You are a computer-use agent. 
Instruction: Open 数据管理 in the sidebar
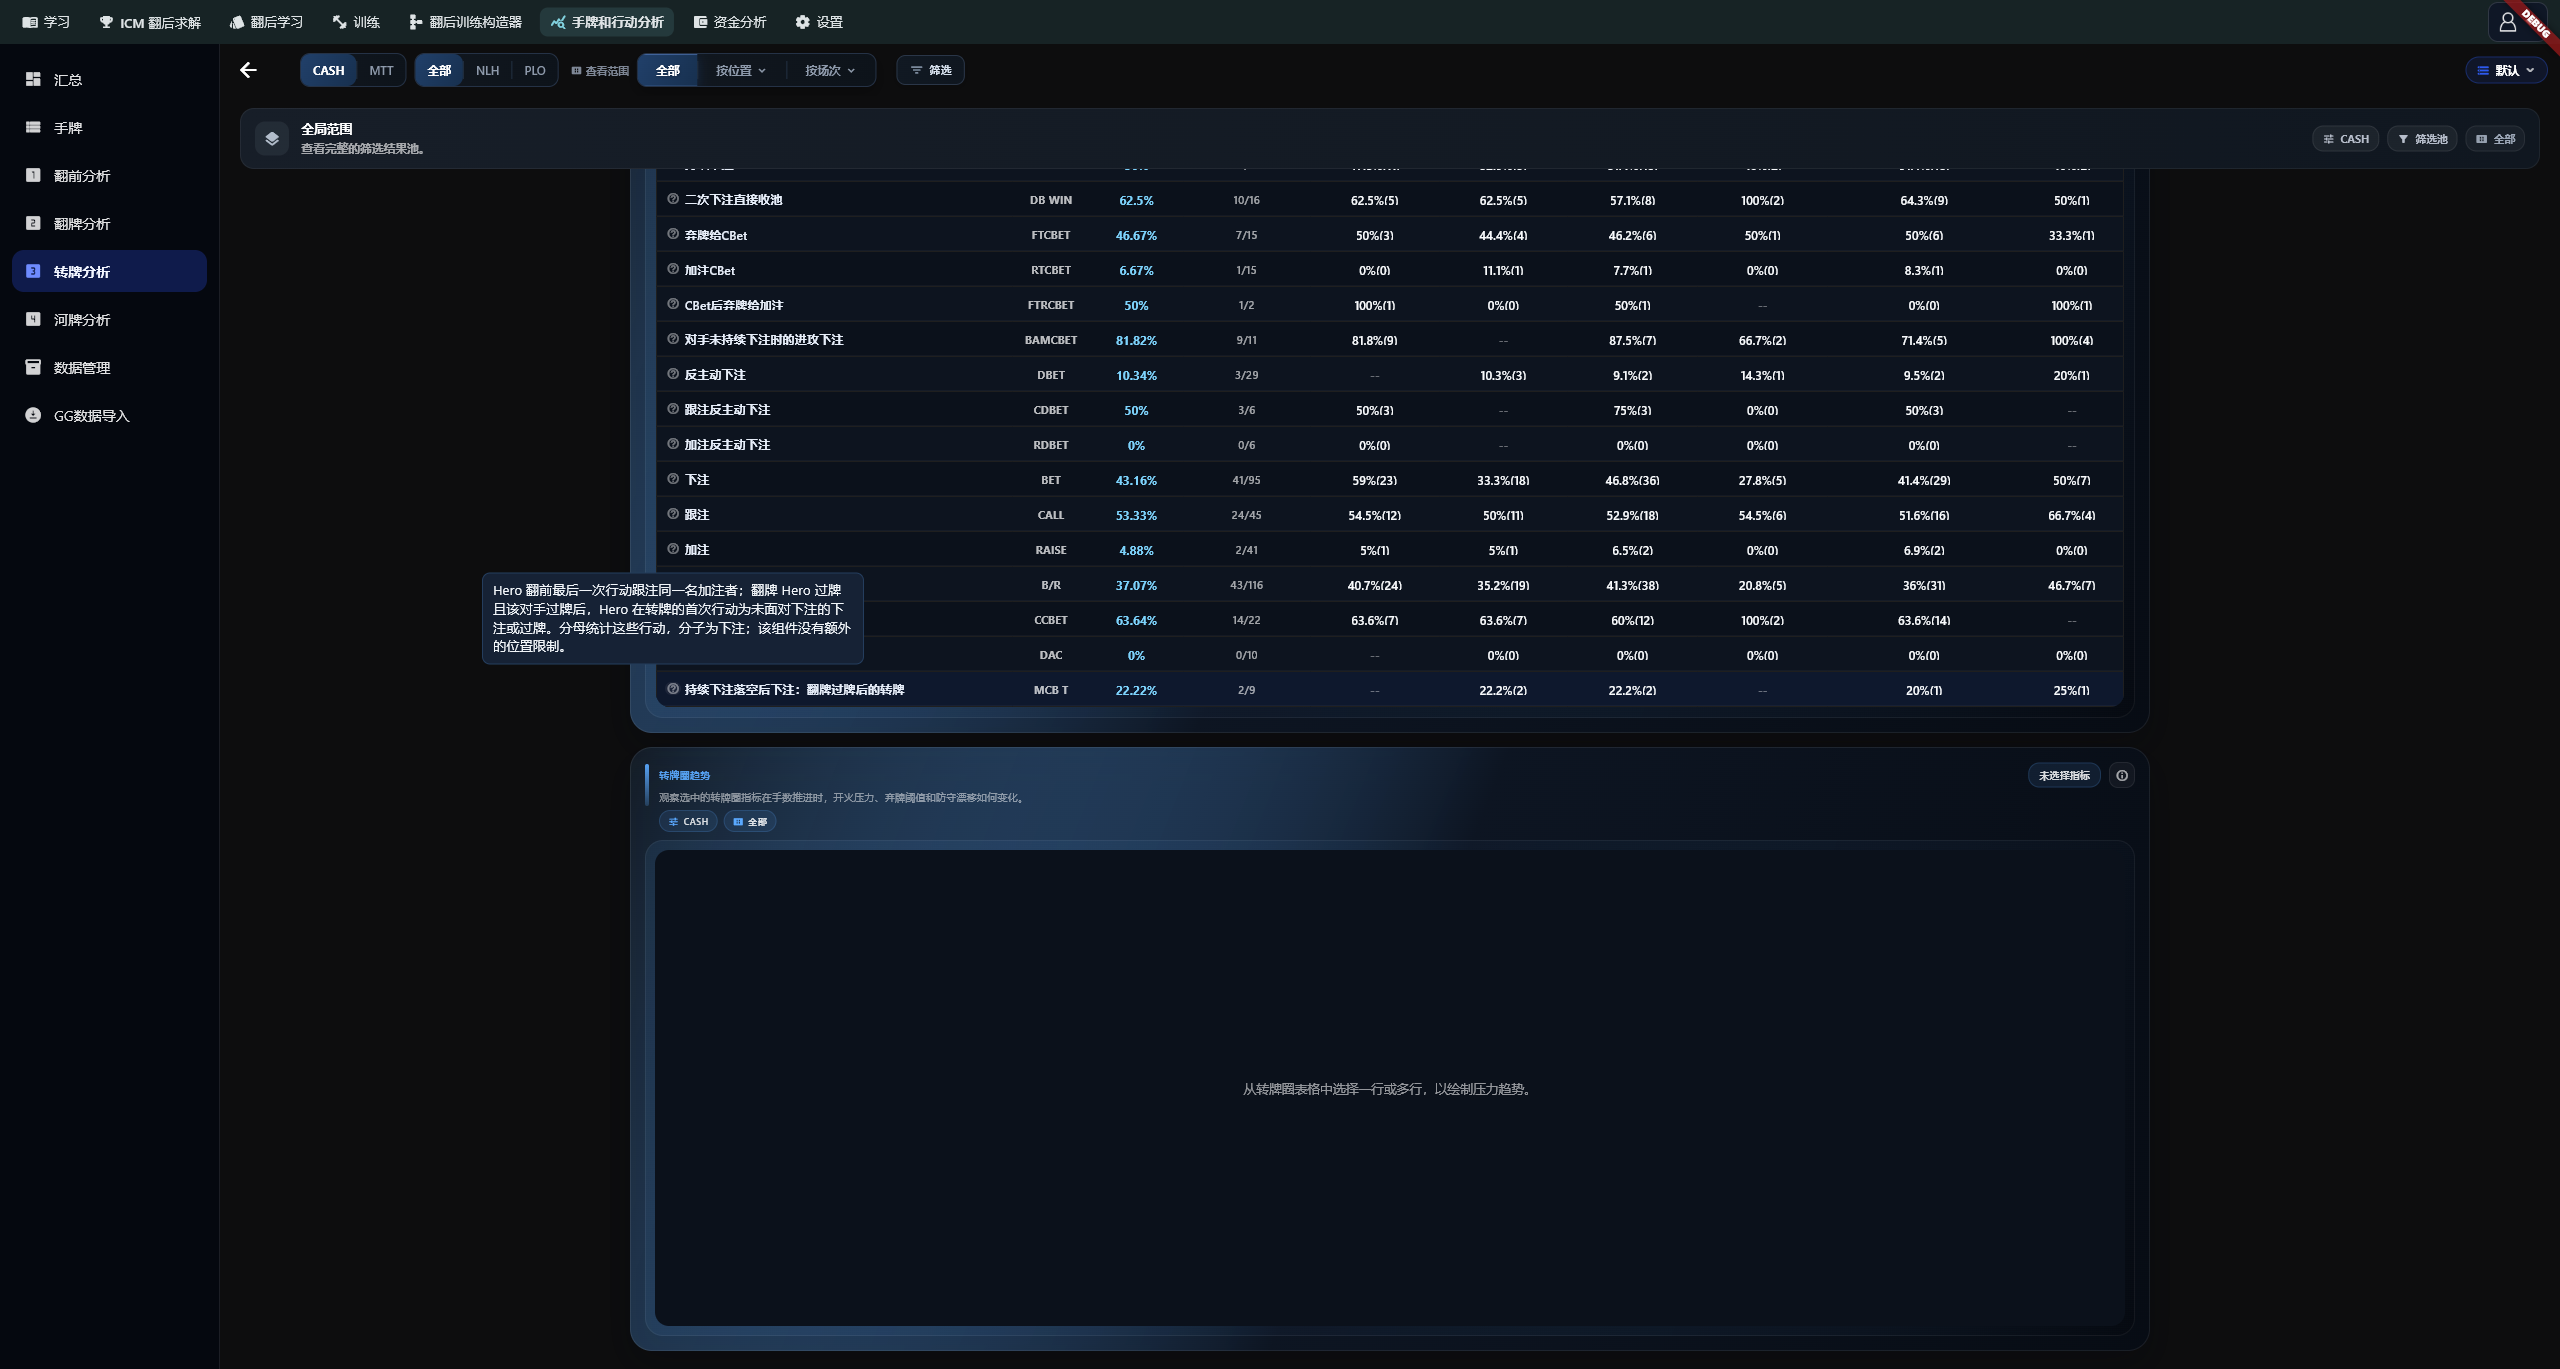pyautogui.click(x=109, y=367)
